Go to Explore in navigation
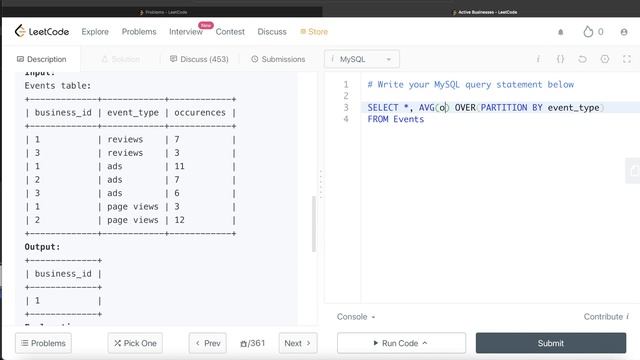640x360 pixels. coord(95,31)
